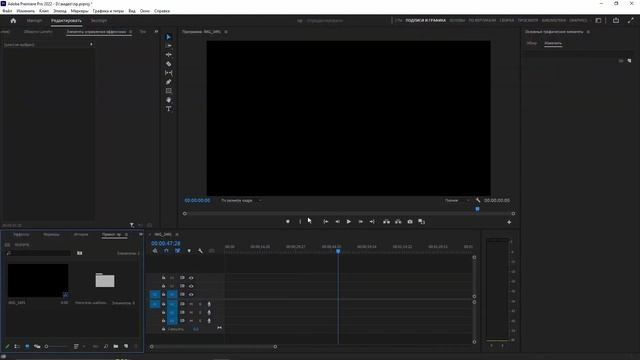The width and height of the screenshot is (640, 360).
Task: Add marker in Program monitor controls
Action: point(288,222)
